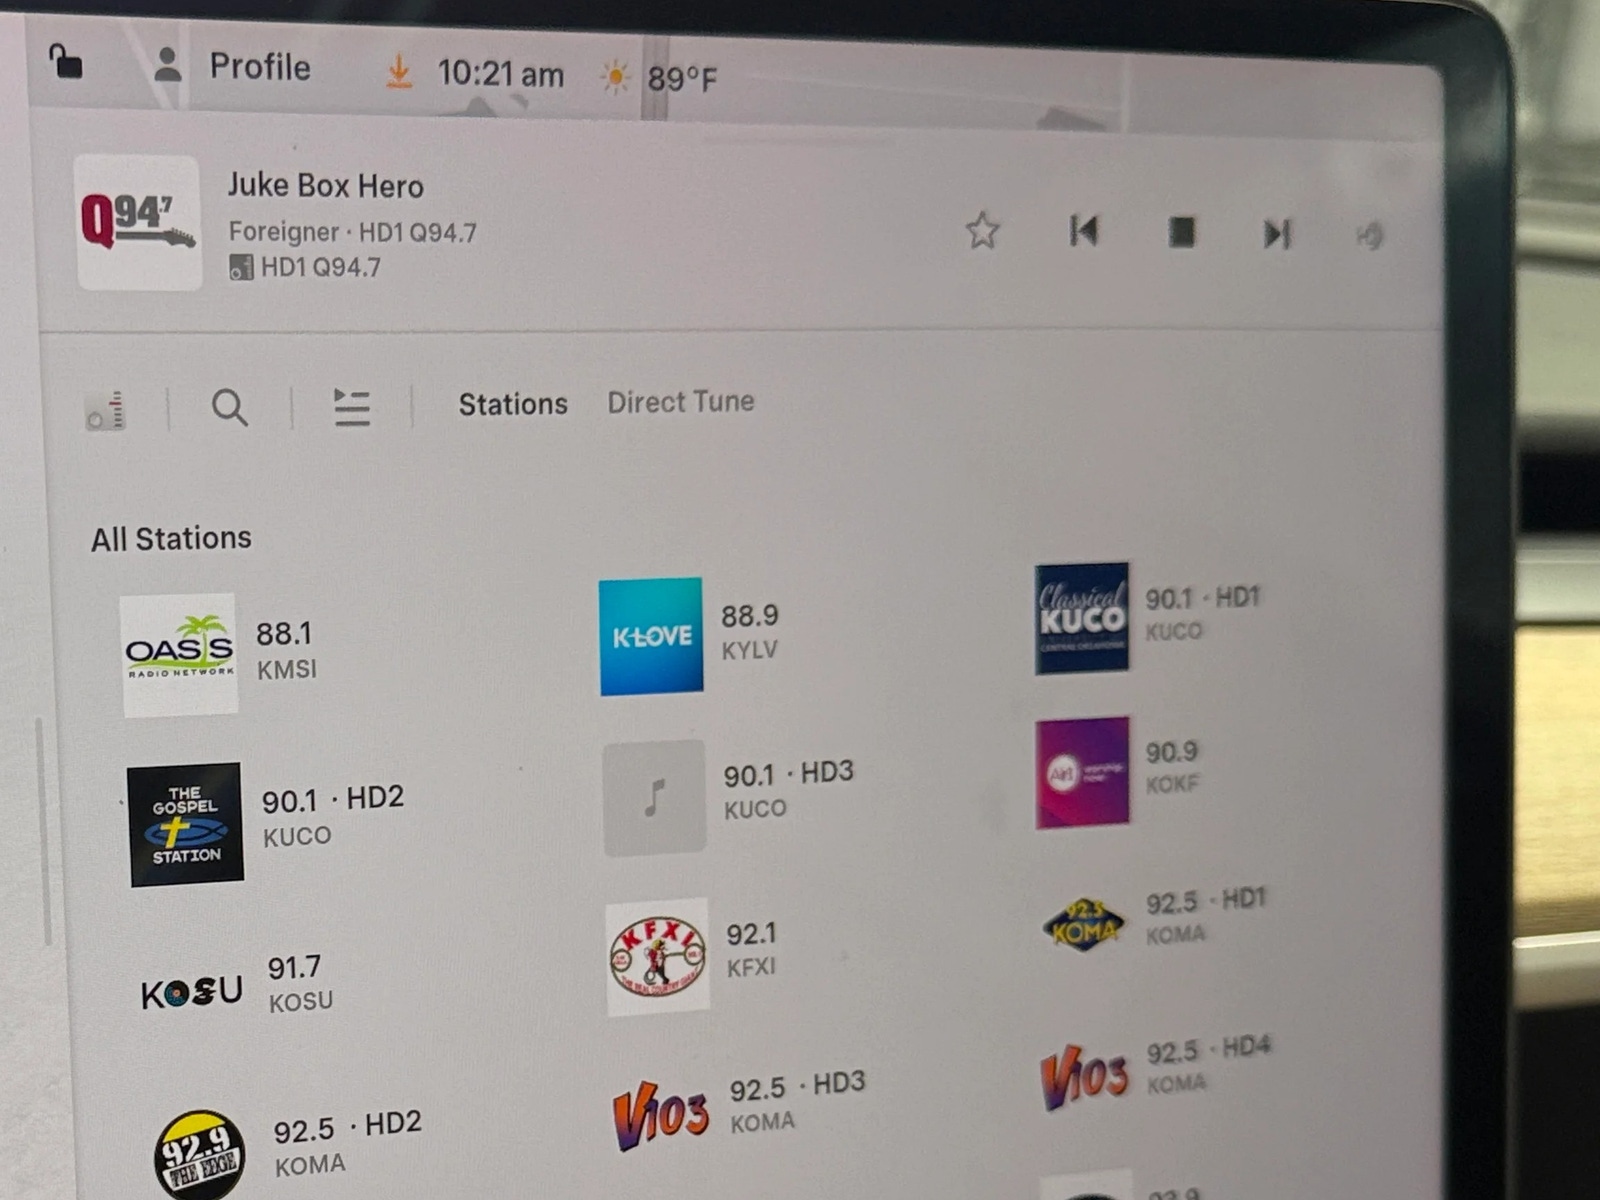Open the queue list icon
Screen dimensions: 1600x1200
351,407
